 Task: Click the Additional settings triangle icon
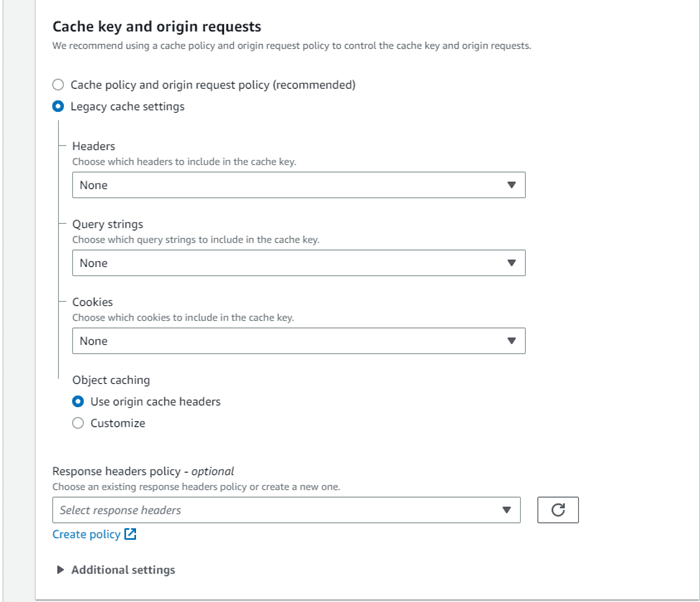tap(61, 570)
